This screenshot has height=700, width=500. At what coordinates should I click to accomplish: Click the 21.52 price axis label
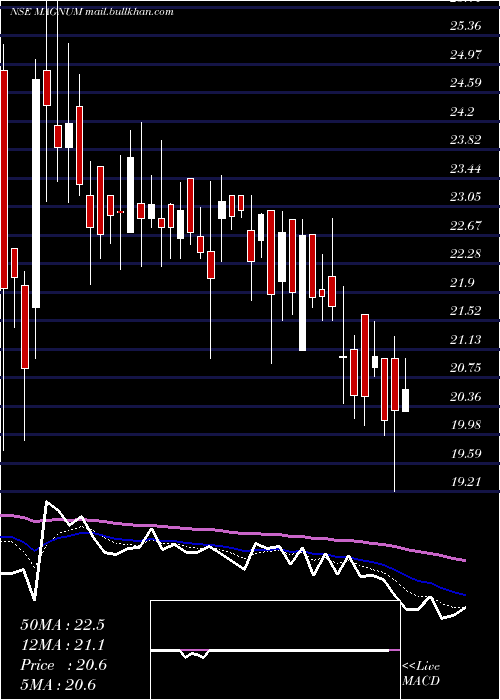tap(466, 311)
